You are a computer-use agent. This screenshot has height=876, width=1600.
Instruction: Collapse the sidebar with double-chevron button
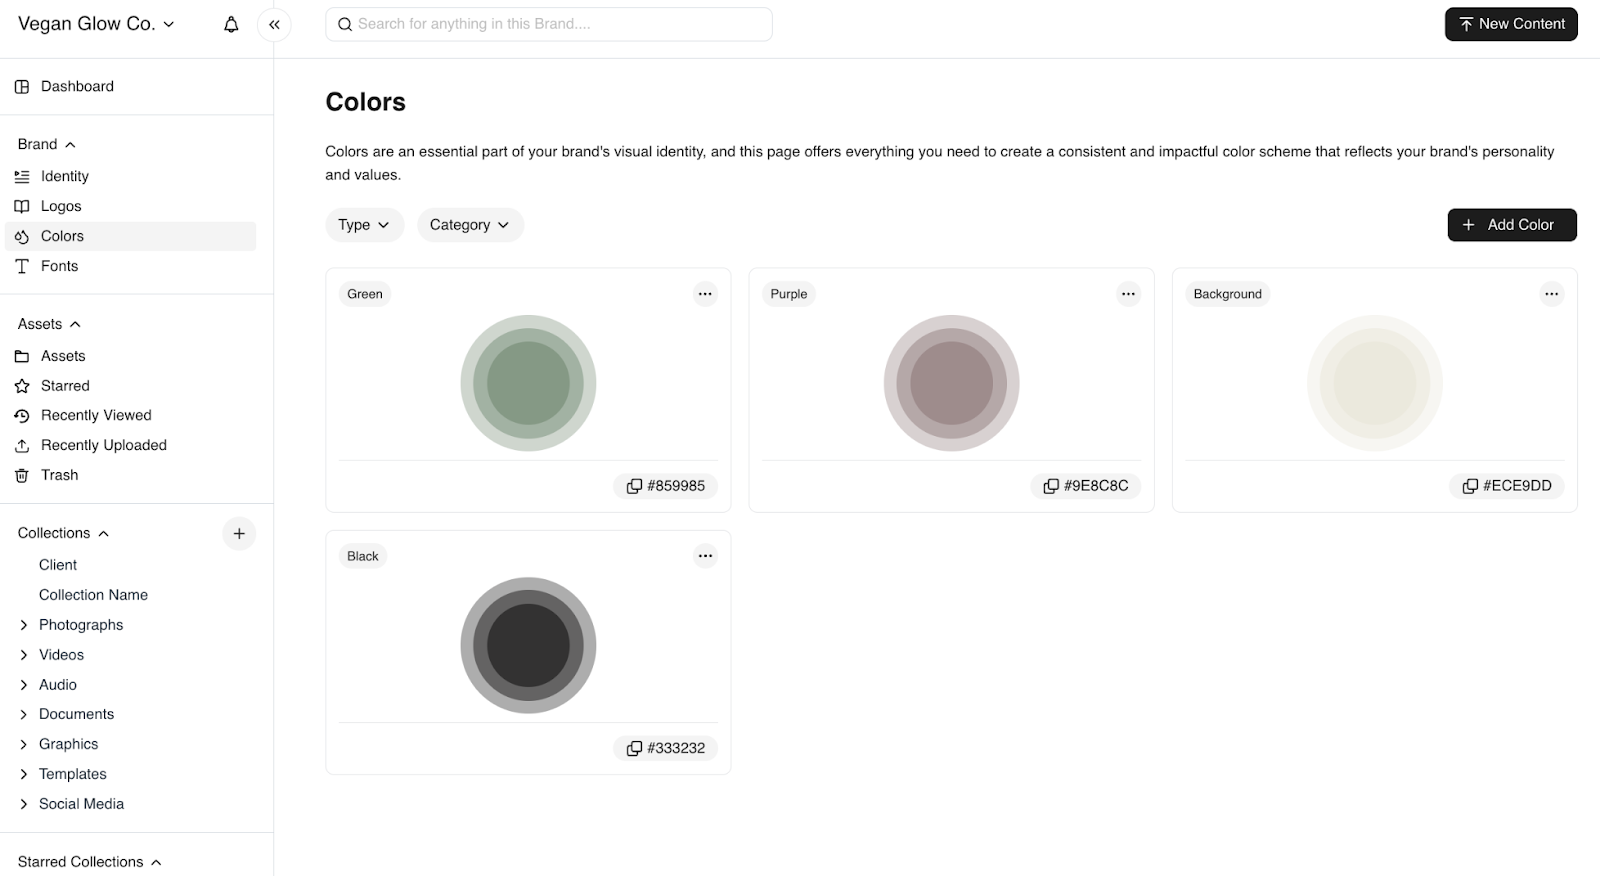tap(274, 24)
